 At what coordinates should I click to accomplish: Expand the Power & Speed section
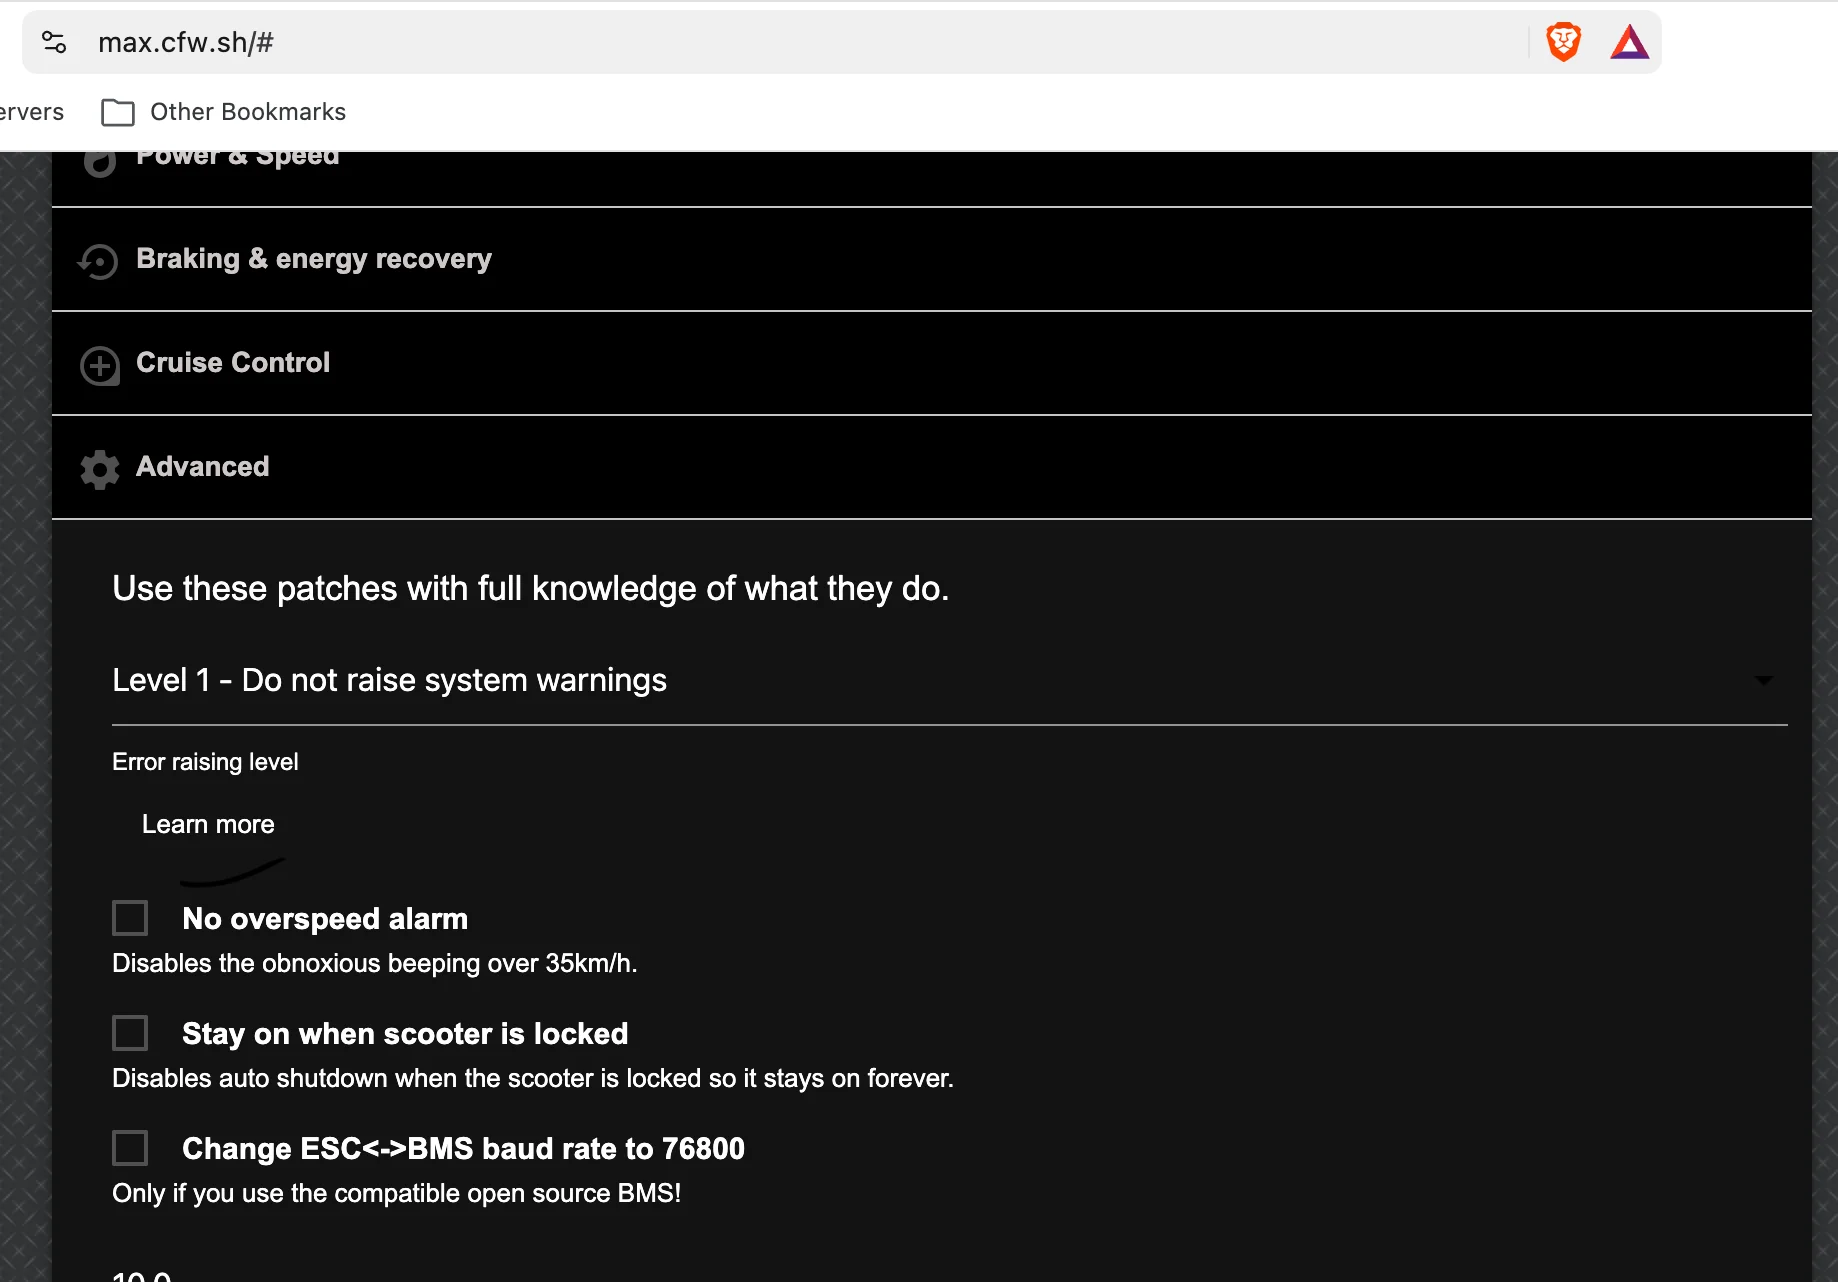pyautogui.click(x=931, y=179)
